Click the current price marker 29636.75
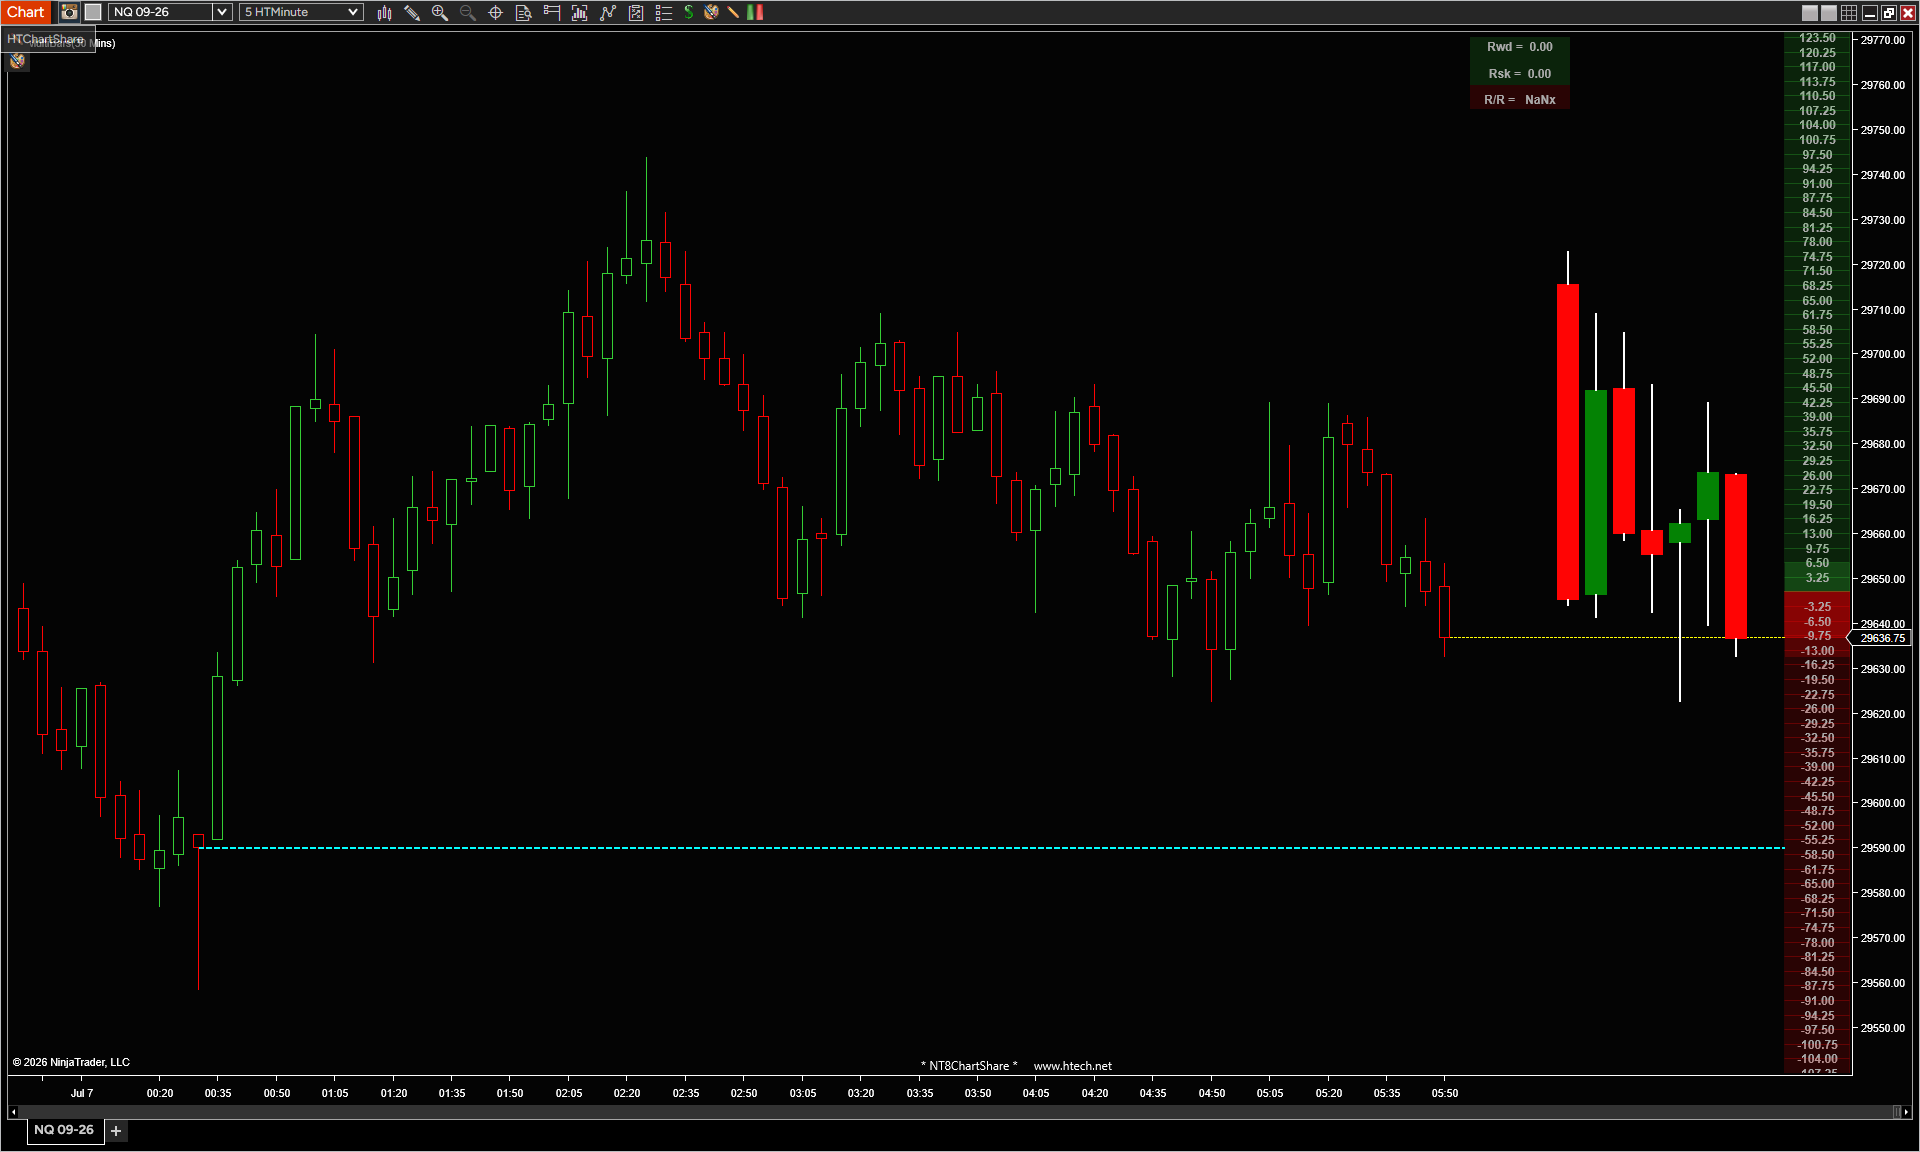The image size is (1920, 1152). 1882,638
